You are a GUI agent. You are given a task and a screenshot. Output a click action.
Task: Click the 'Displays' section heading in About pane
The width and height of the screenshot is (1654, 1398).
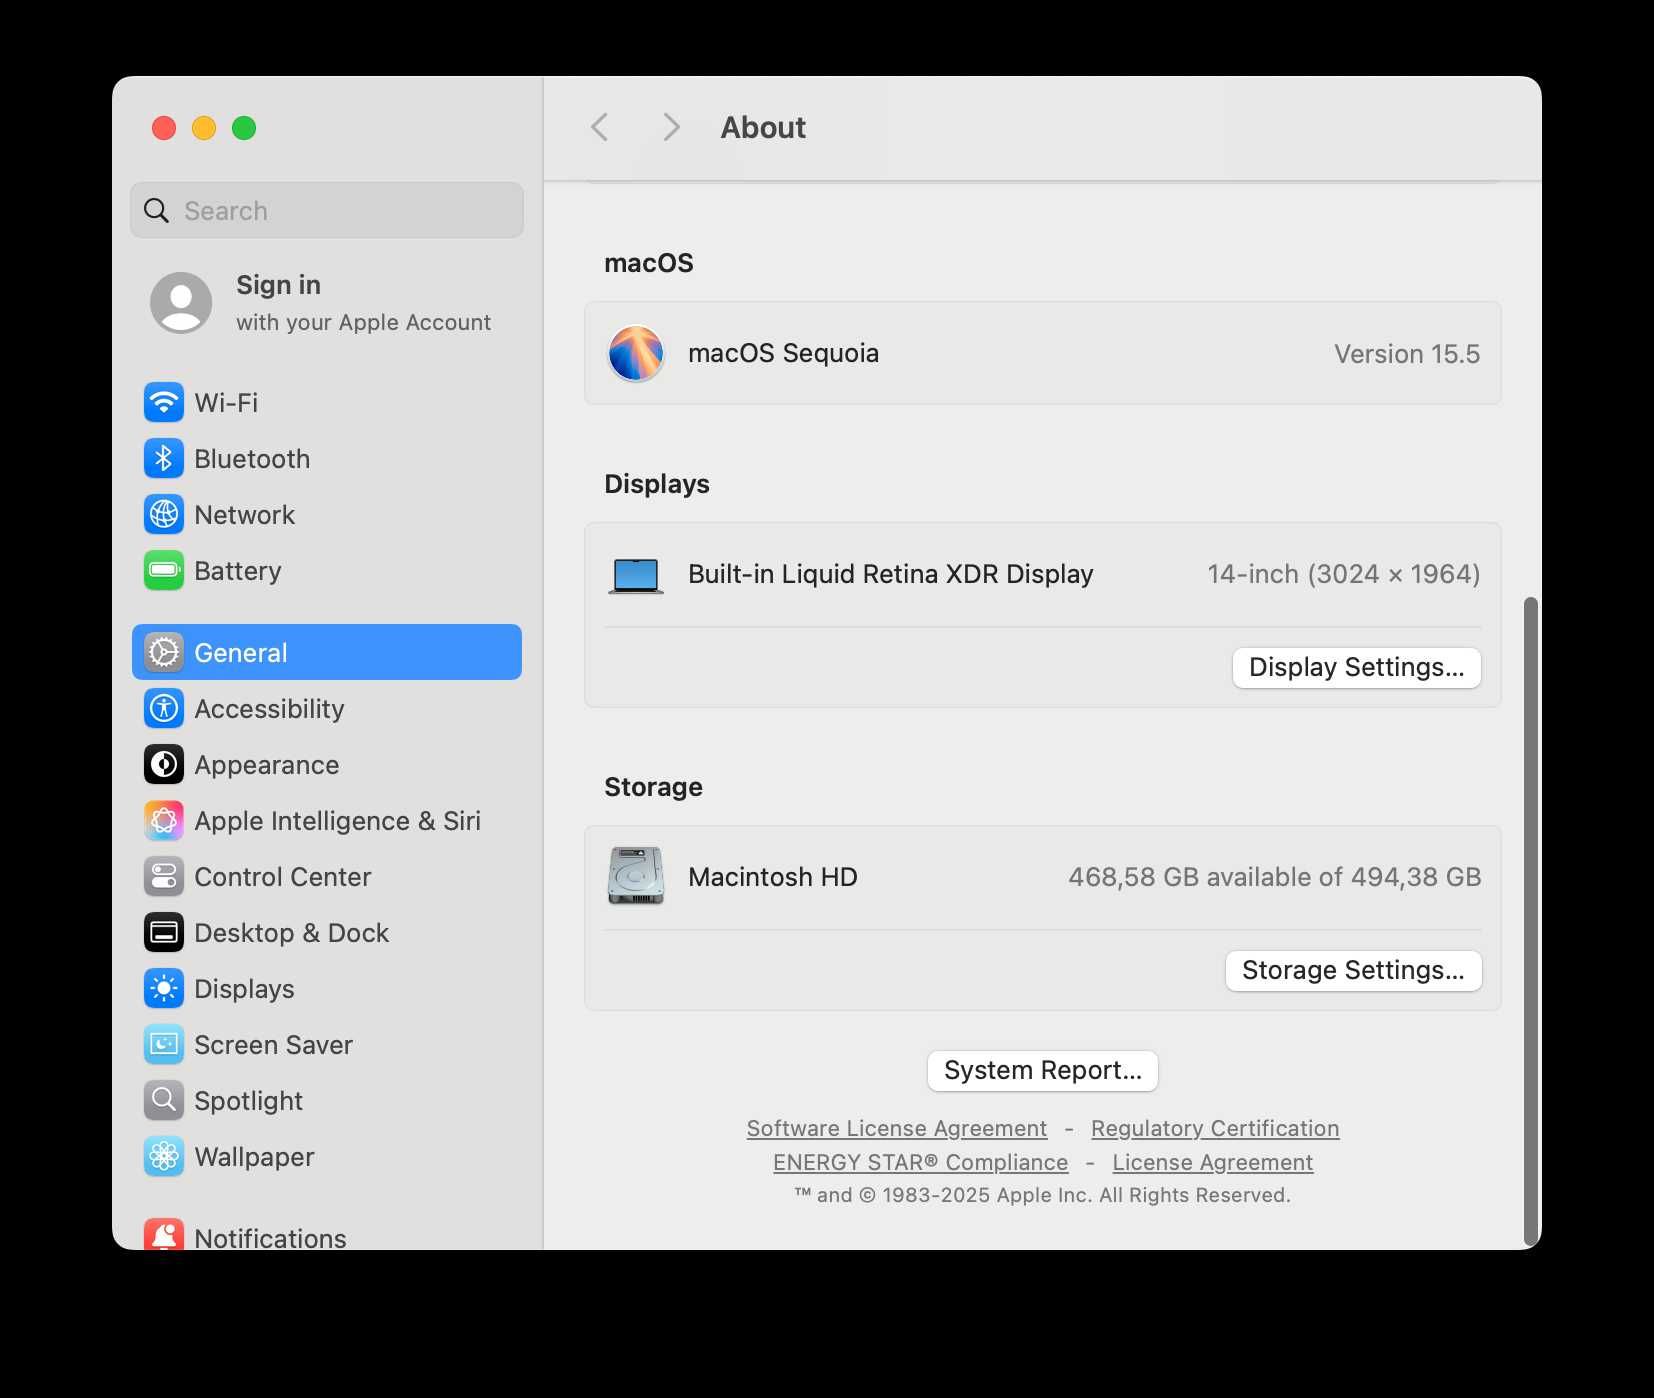(657, 484)
